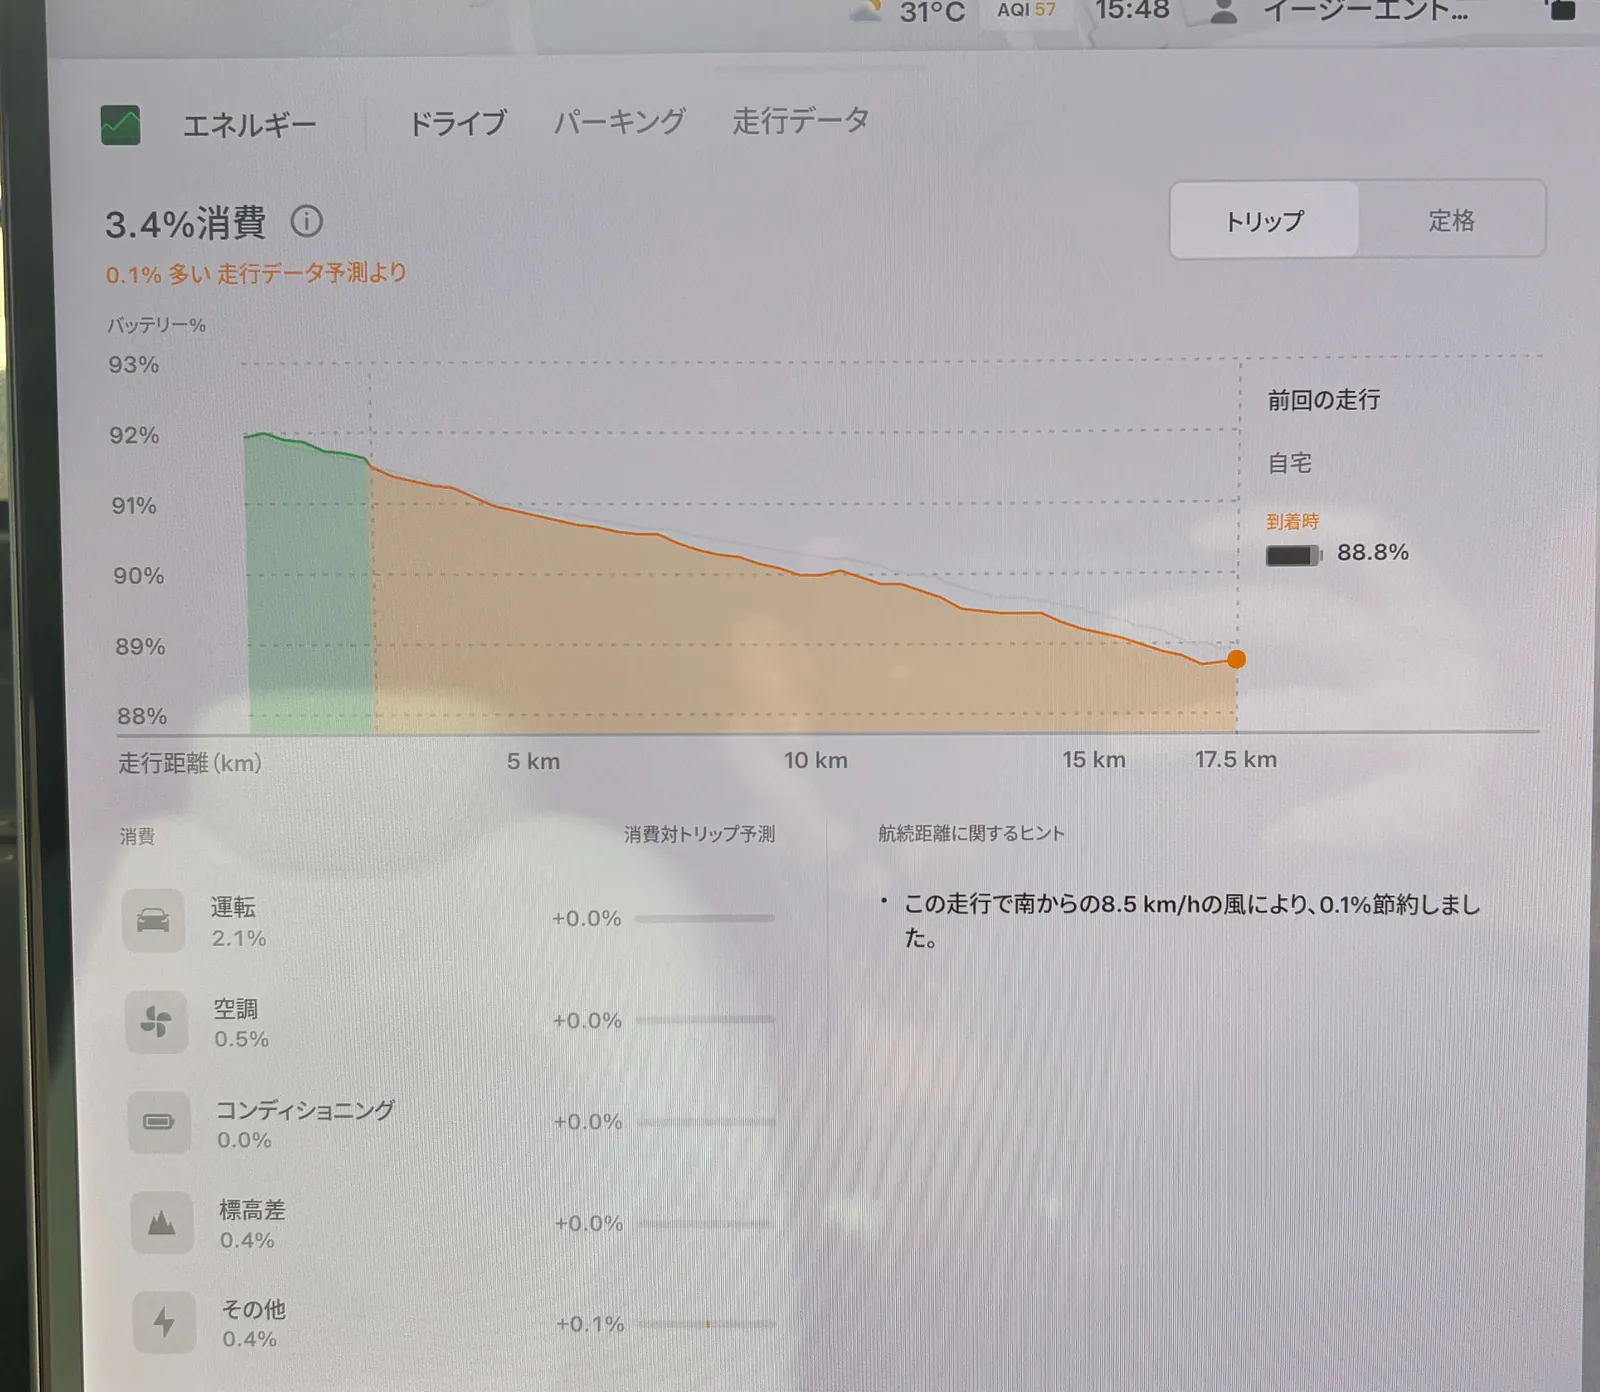
Task: Open the green Energy app icon
Action: pos(121,125)
